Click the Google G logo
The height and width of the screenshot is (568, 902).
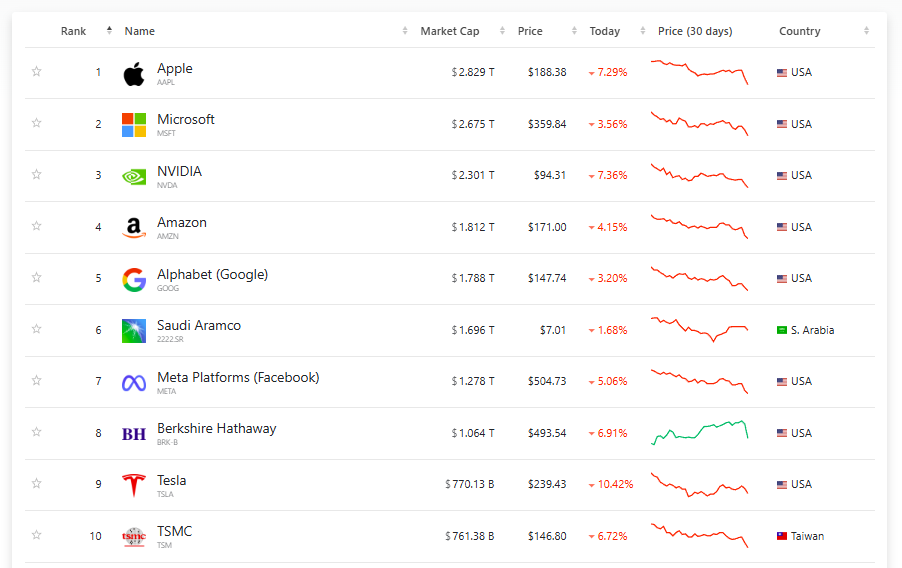pyautogui.click(x=133, y=280)
